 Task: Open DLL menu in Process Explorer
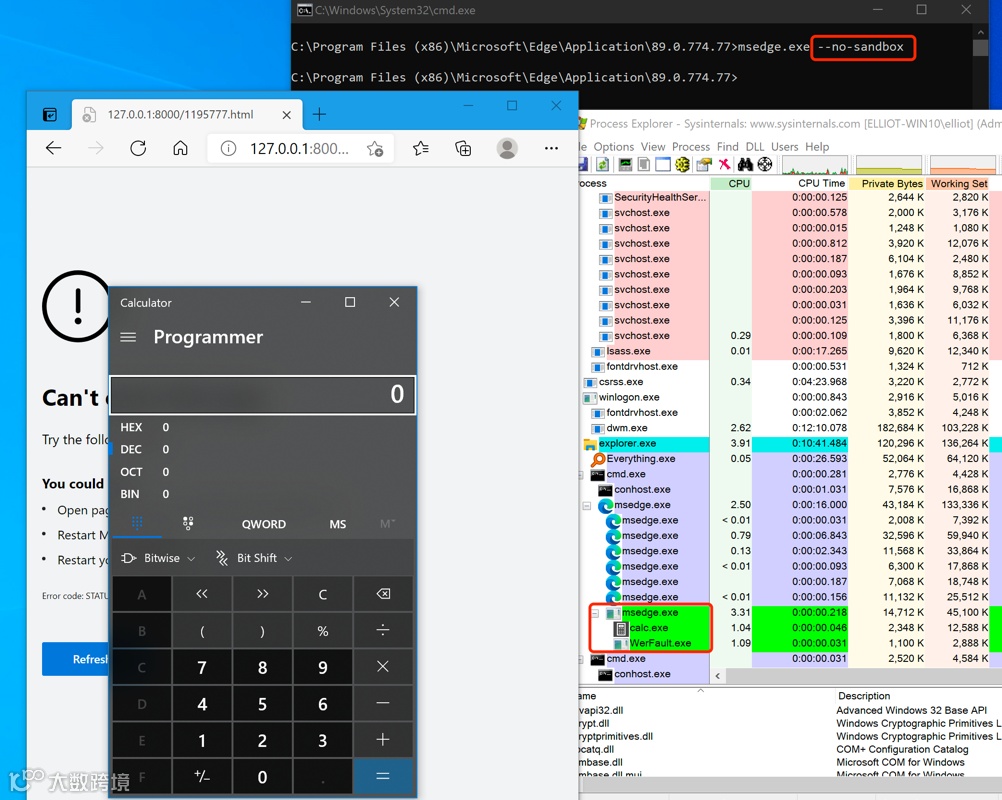[755, 146]
